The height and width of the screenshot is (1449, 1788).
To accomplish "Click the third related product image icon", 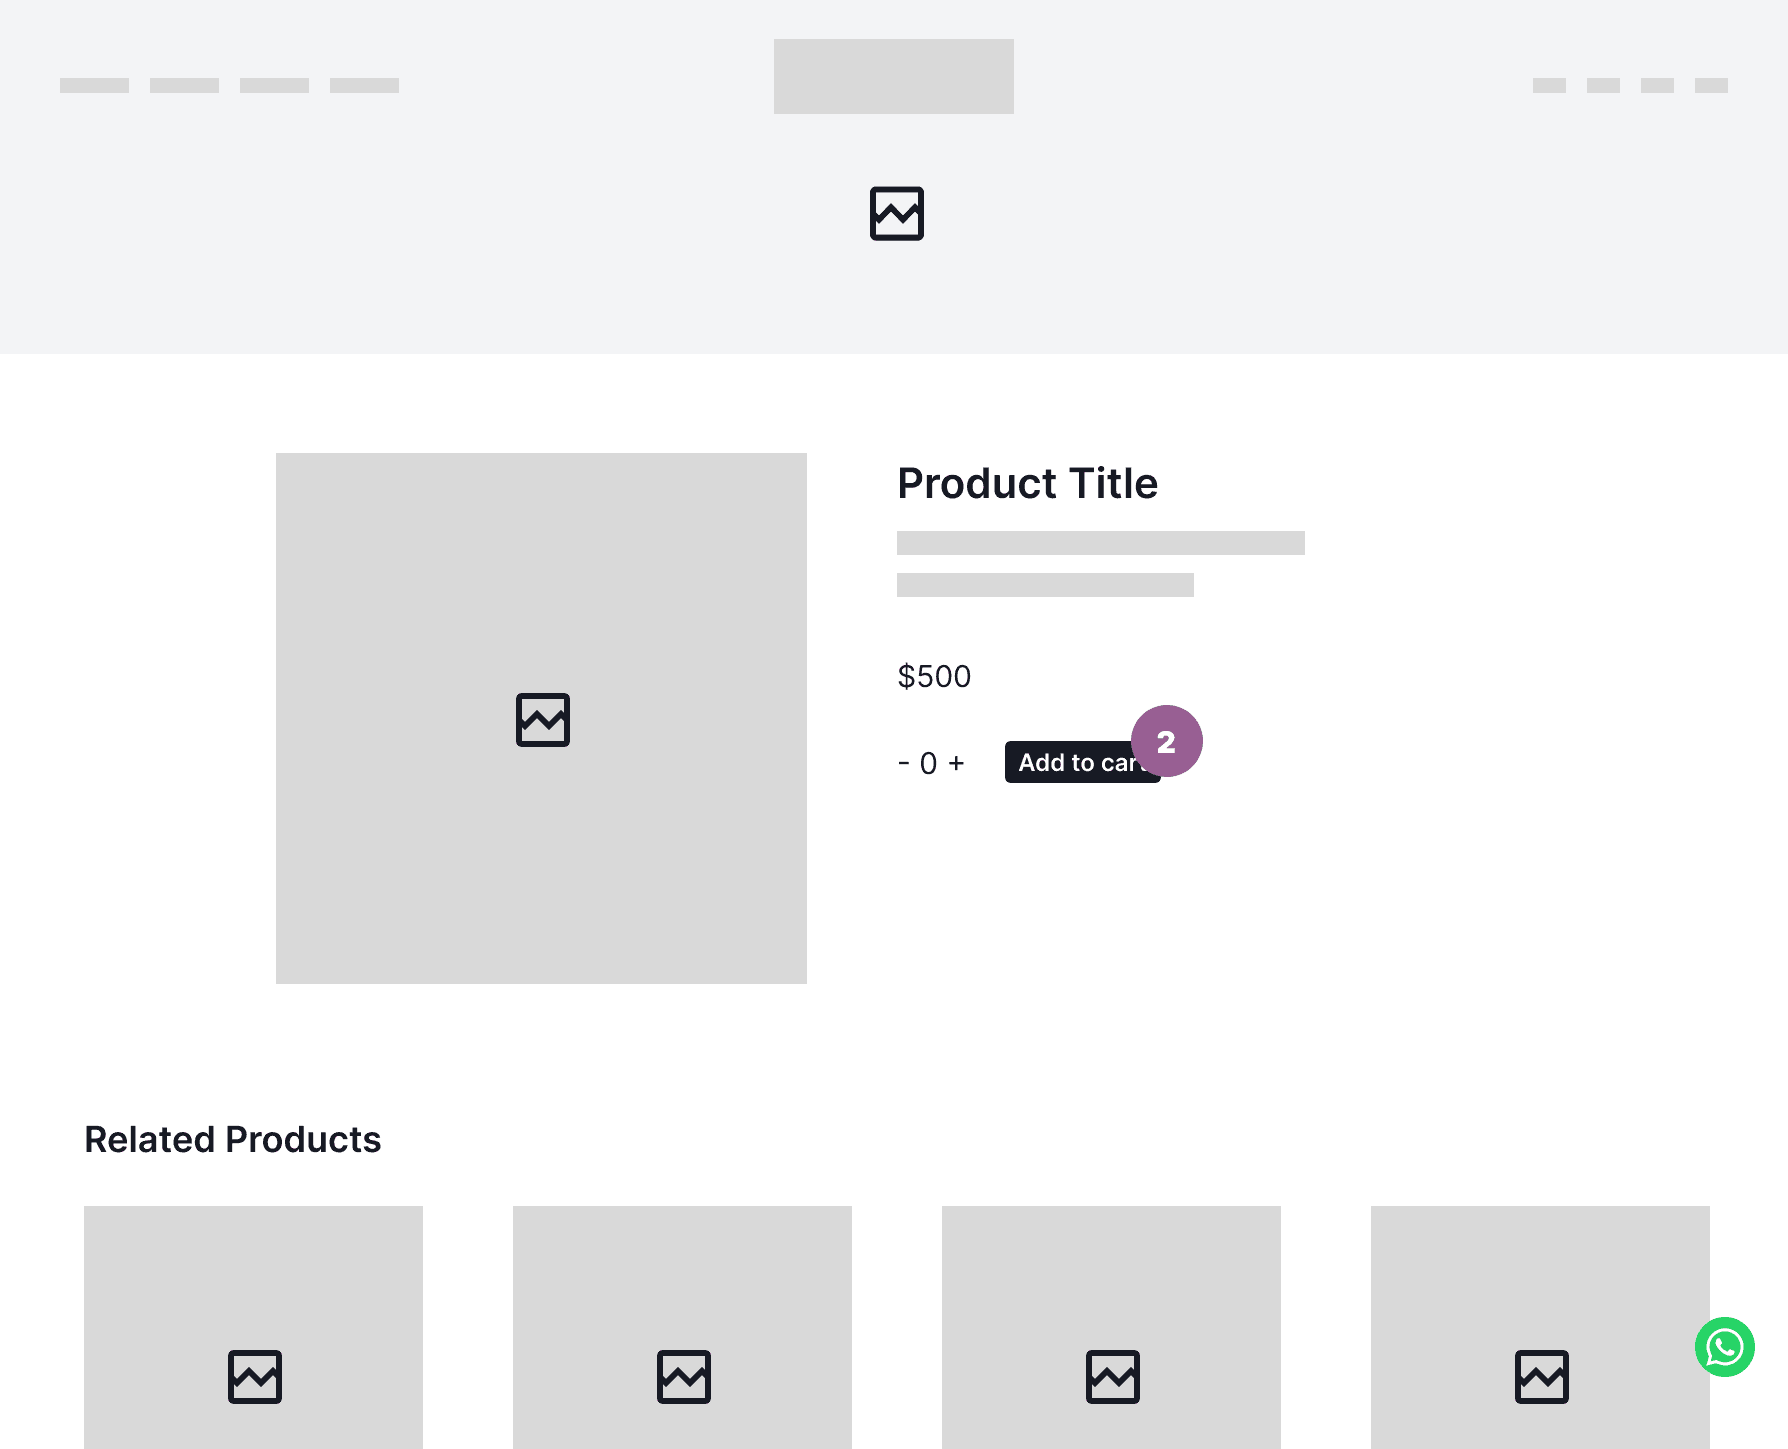I will coord(1112,1377).
